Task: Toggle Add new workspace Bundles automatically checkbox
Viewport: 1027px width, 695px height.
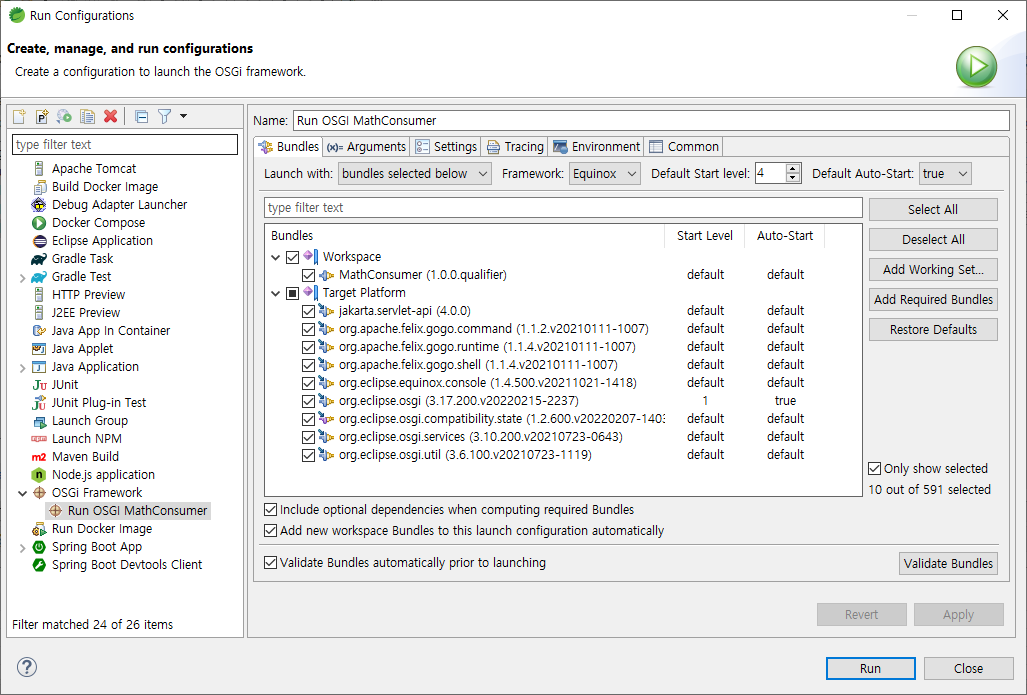Action: click(x=271, y=531)
